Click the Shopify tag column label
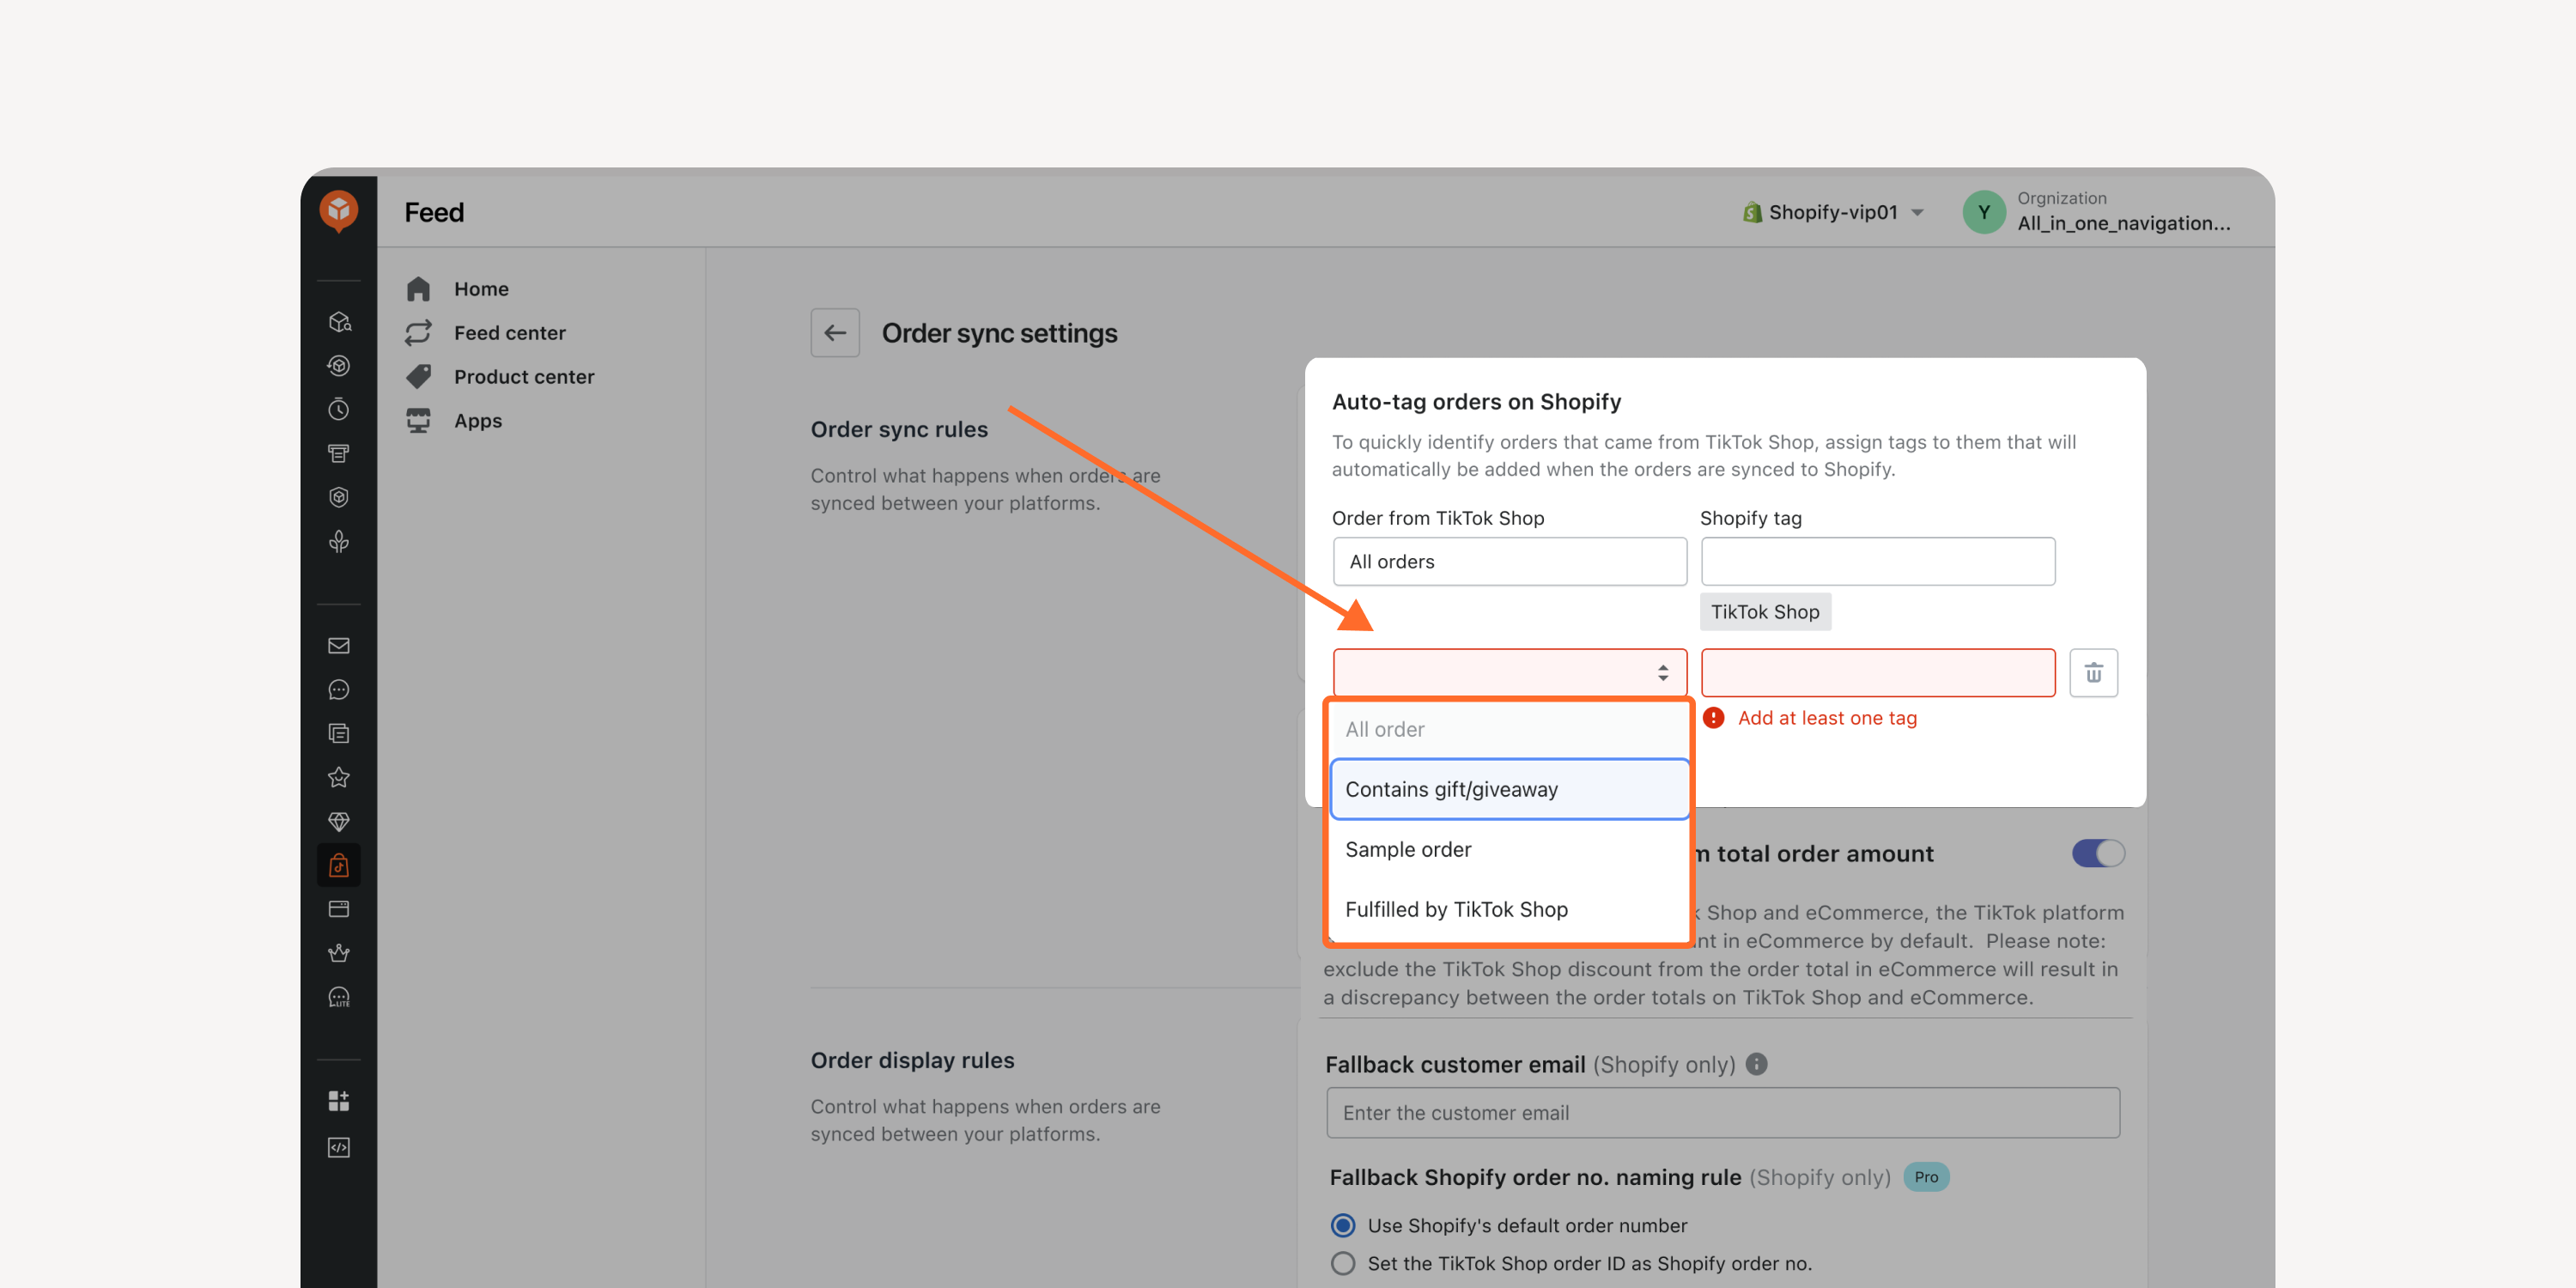The height and width of the screenshot is (1288, 2576). pos(1750,518)
